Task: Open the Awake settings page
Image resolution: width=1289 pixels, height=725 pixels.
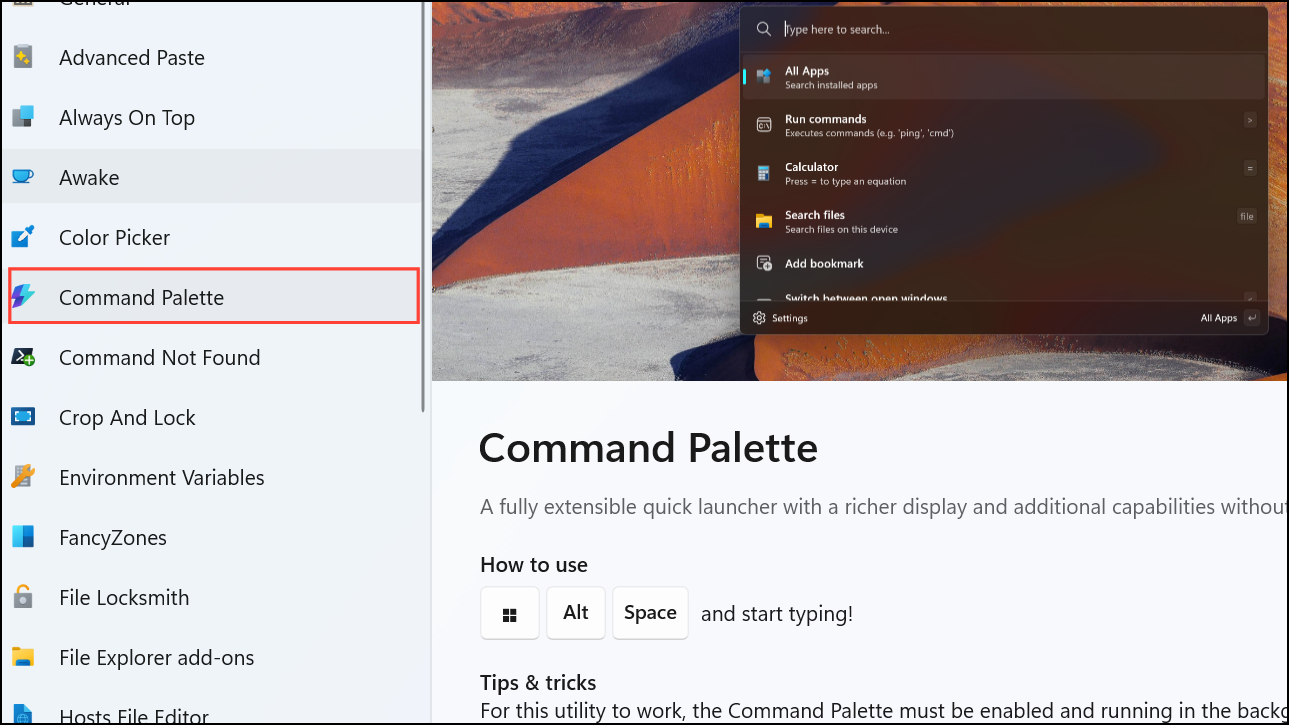Action: (x=90, y=177)
